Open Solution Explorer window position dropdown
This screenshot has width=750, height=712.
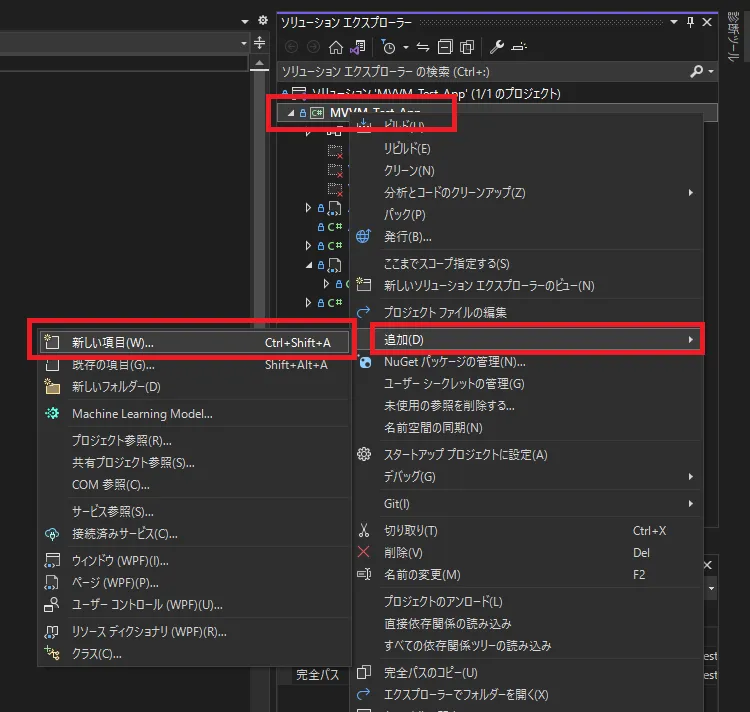click(674, 22)
